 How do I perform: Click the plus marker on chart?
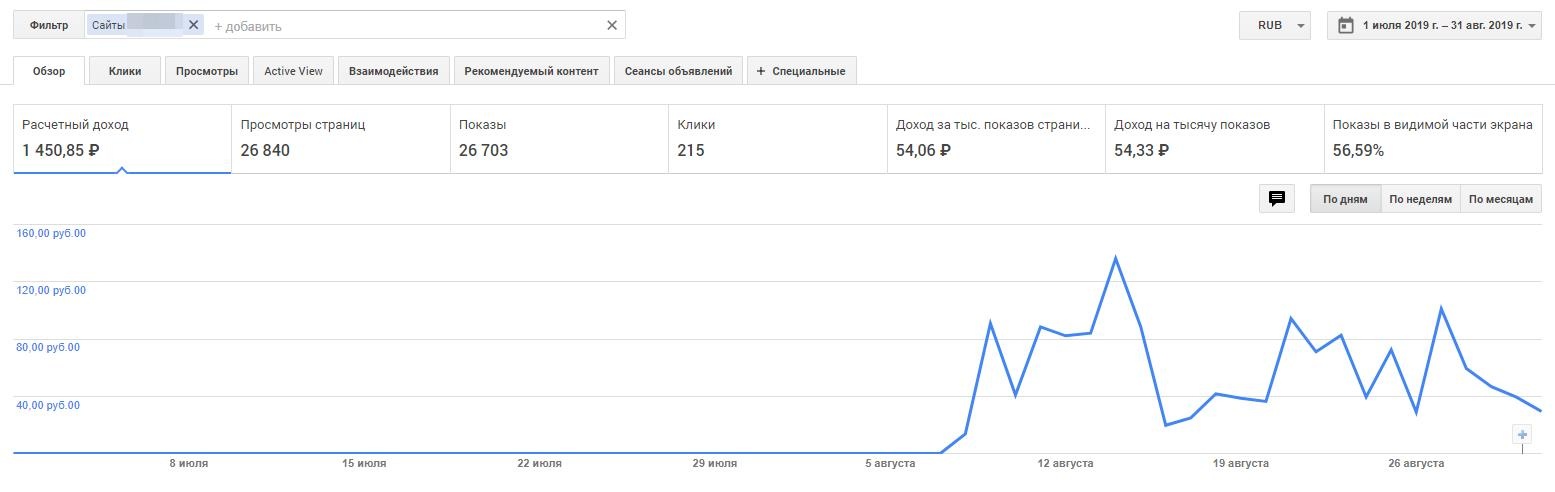(x=1522, y=434)
